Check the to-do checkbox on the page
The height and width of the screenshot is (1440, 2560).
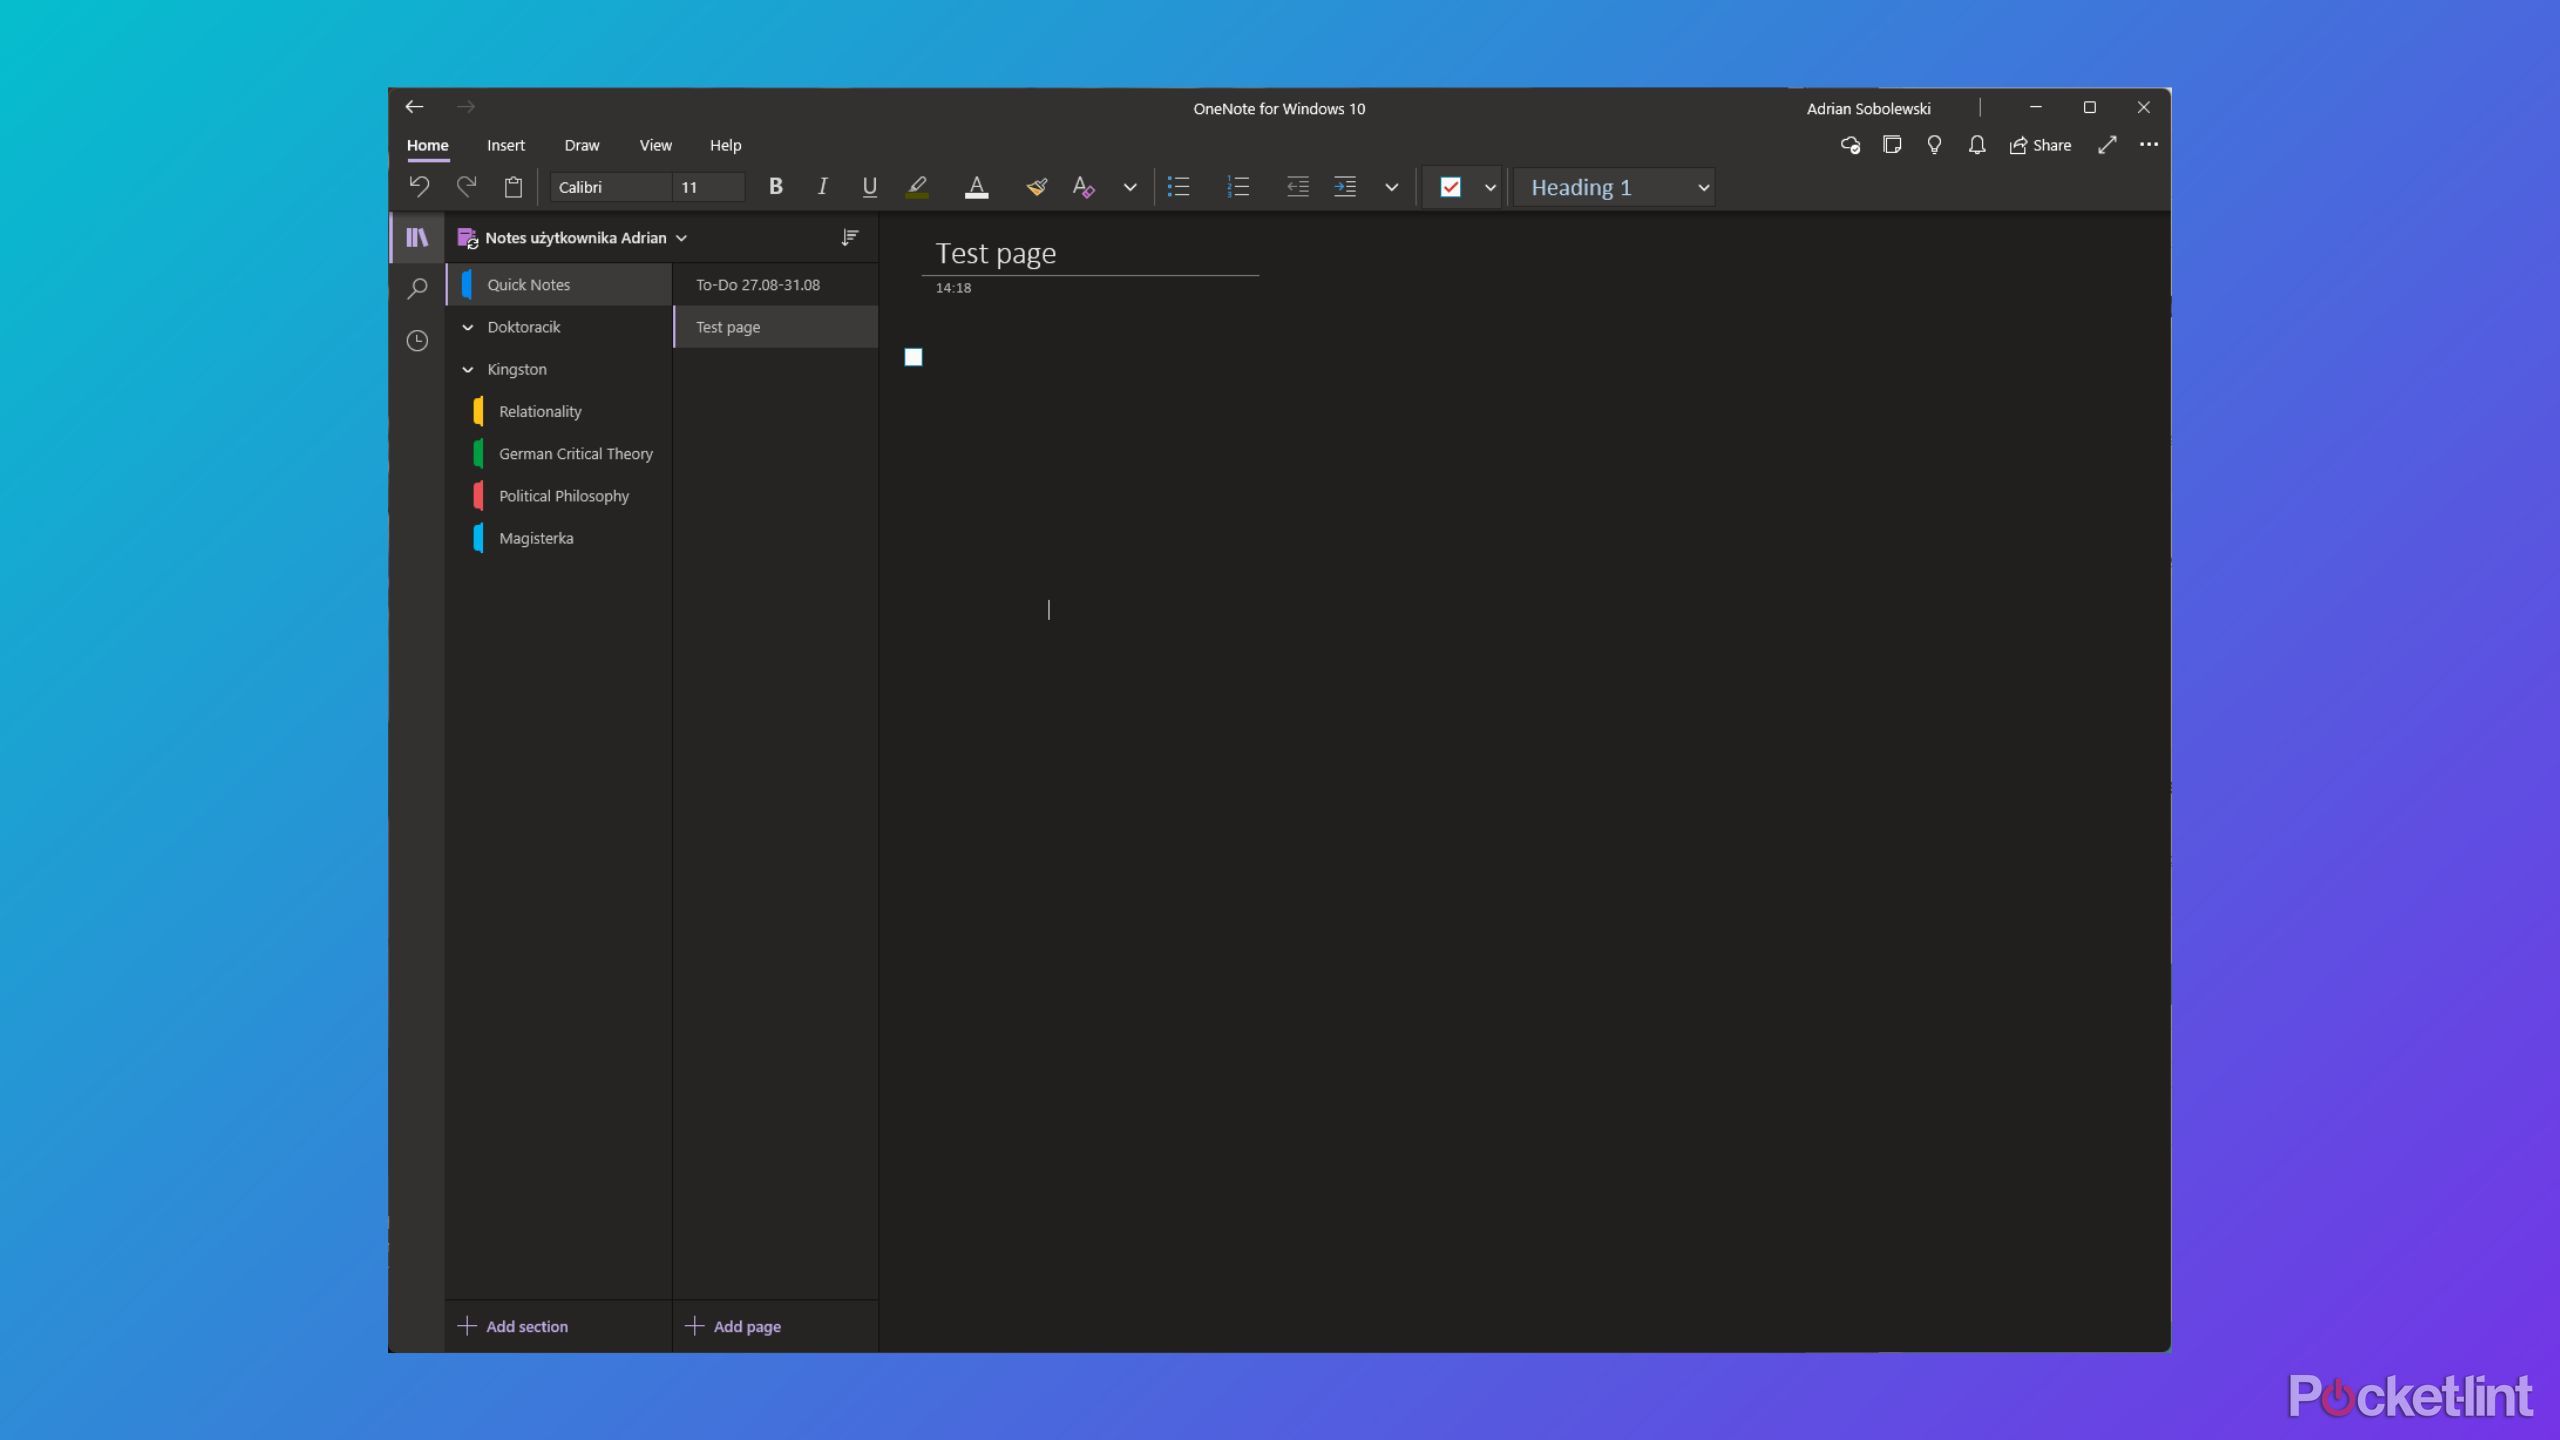(x=913, y=357)
